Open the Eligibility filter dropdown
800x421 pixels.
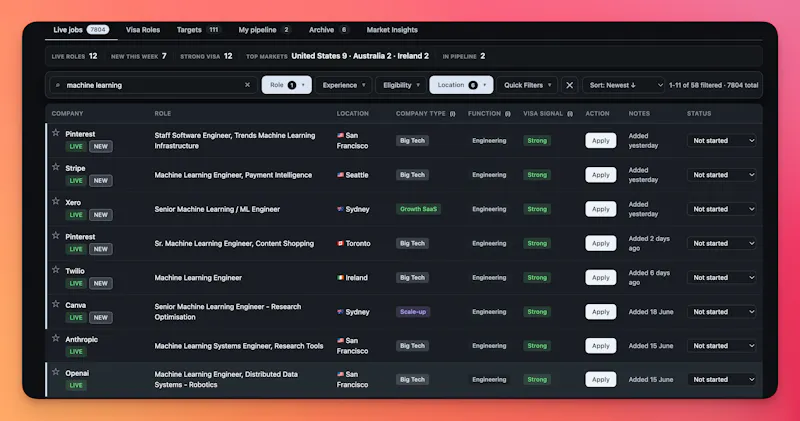(x=401, y=85)
